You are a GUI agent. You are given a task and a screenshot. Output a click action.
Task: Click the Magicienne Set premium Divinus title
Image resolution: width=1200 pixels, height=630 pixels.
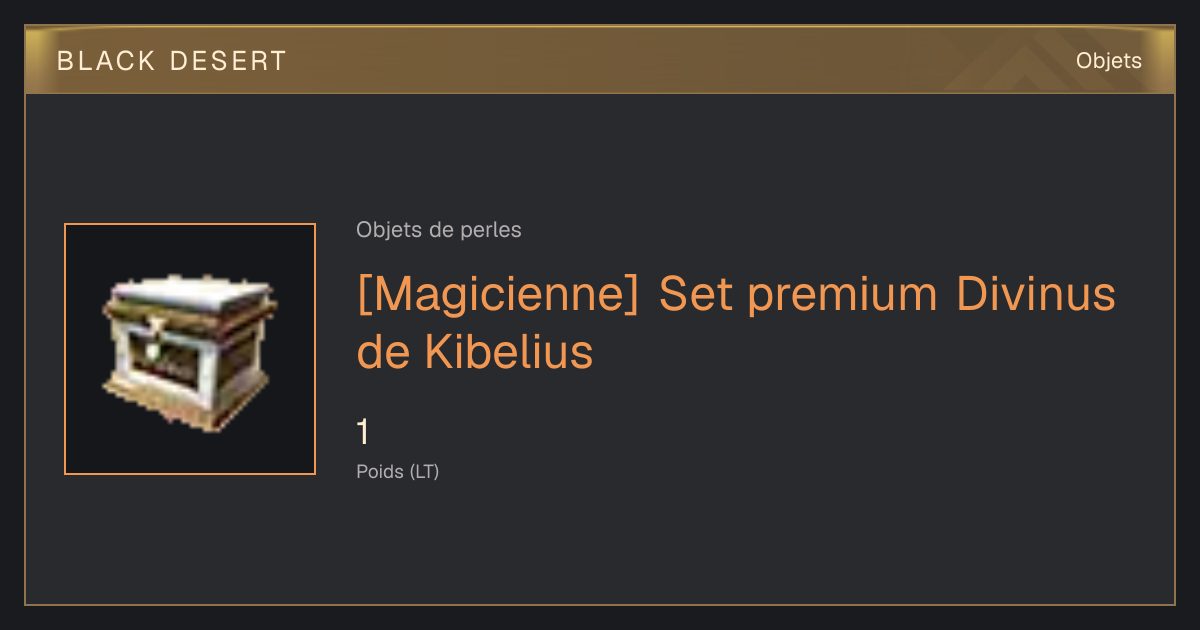pyautogui.click(x=735, y=323)
